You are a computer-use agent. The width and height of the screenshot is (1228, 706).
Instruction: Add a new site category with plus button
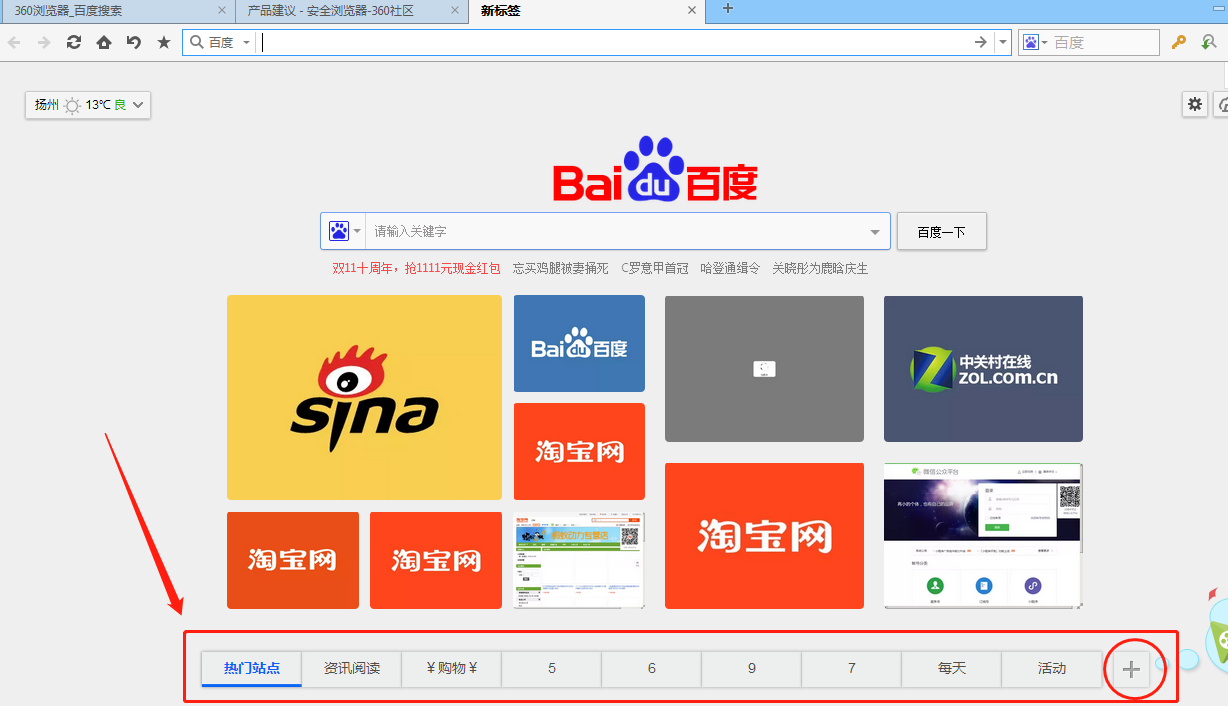(1132, 669)
